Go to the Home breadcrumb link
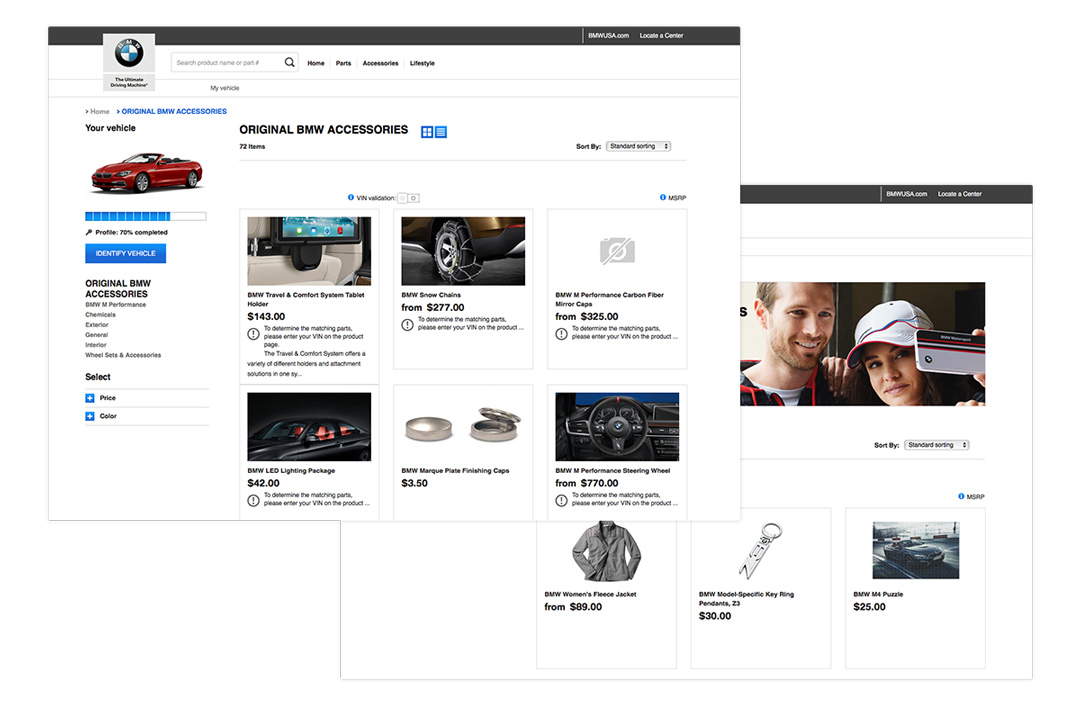 (x=99, y=112)
